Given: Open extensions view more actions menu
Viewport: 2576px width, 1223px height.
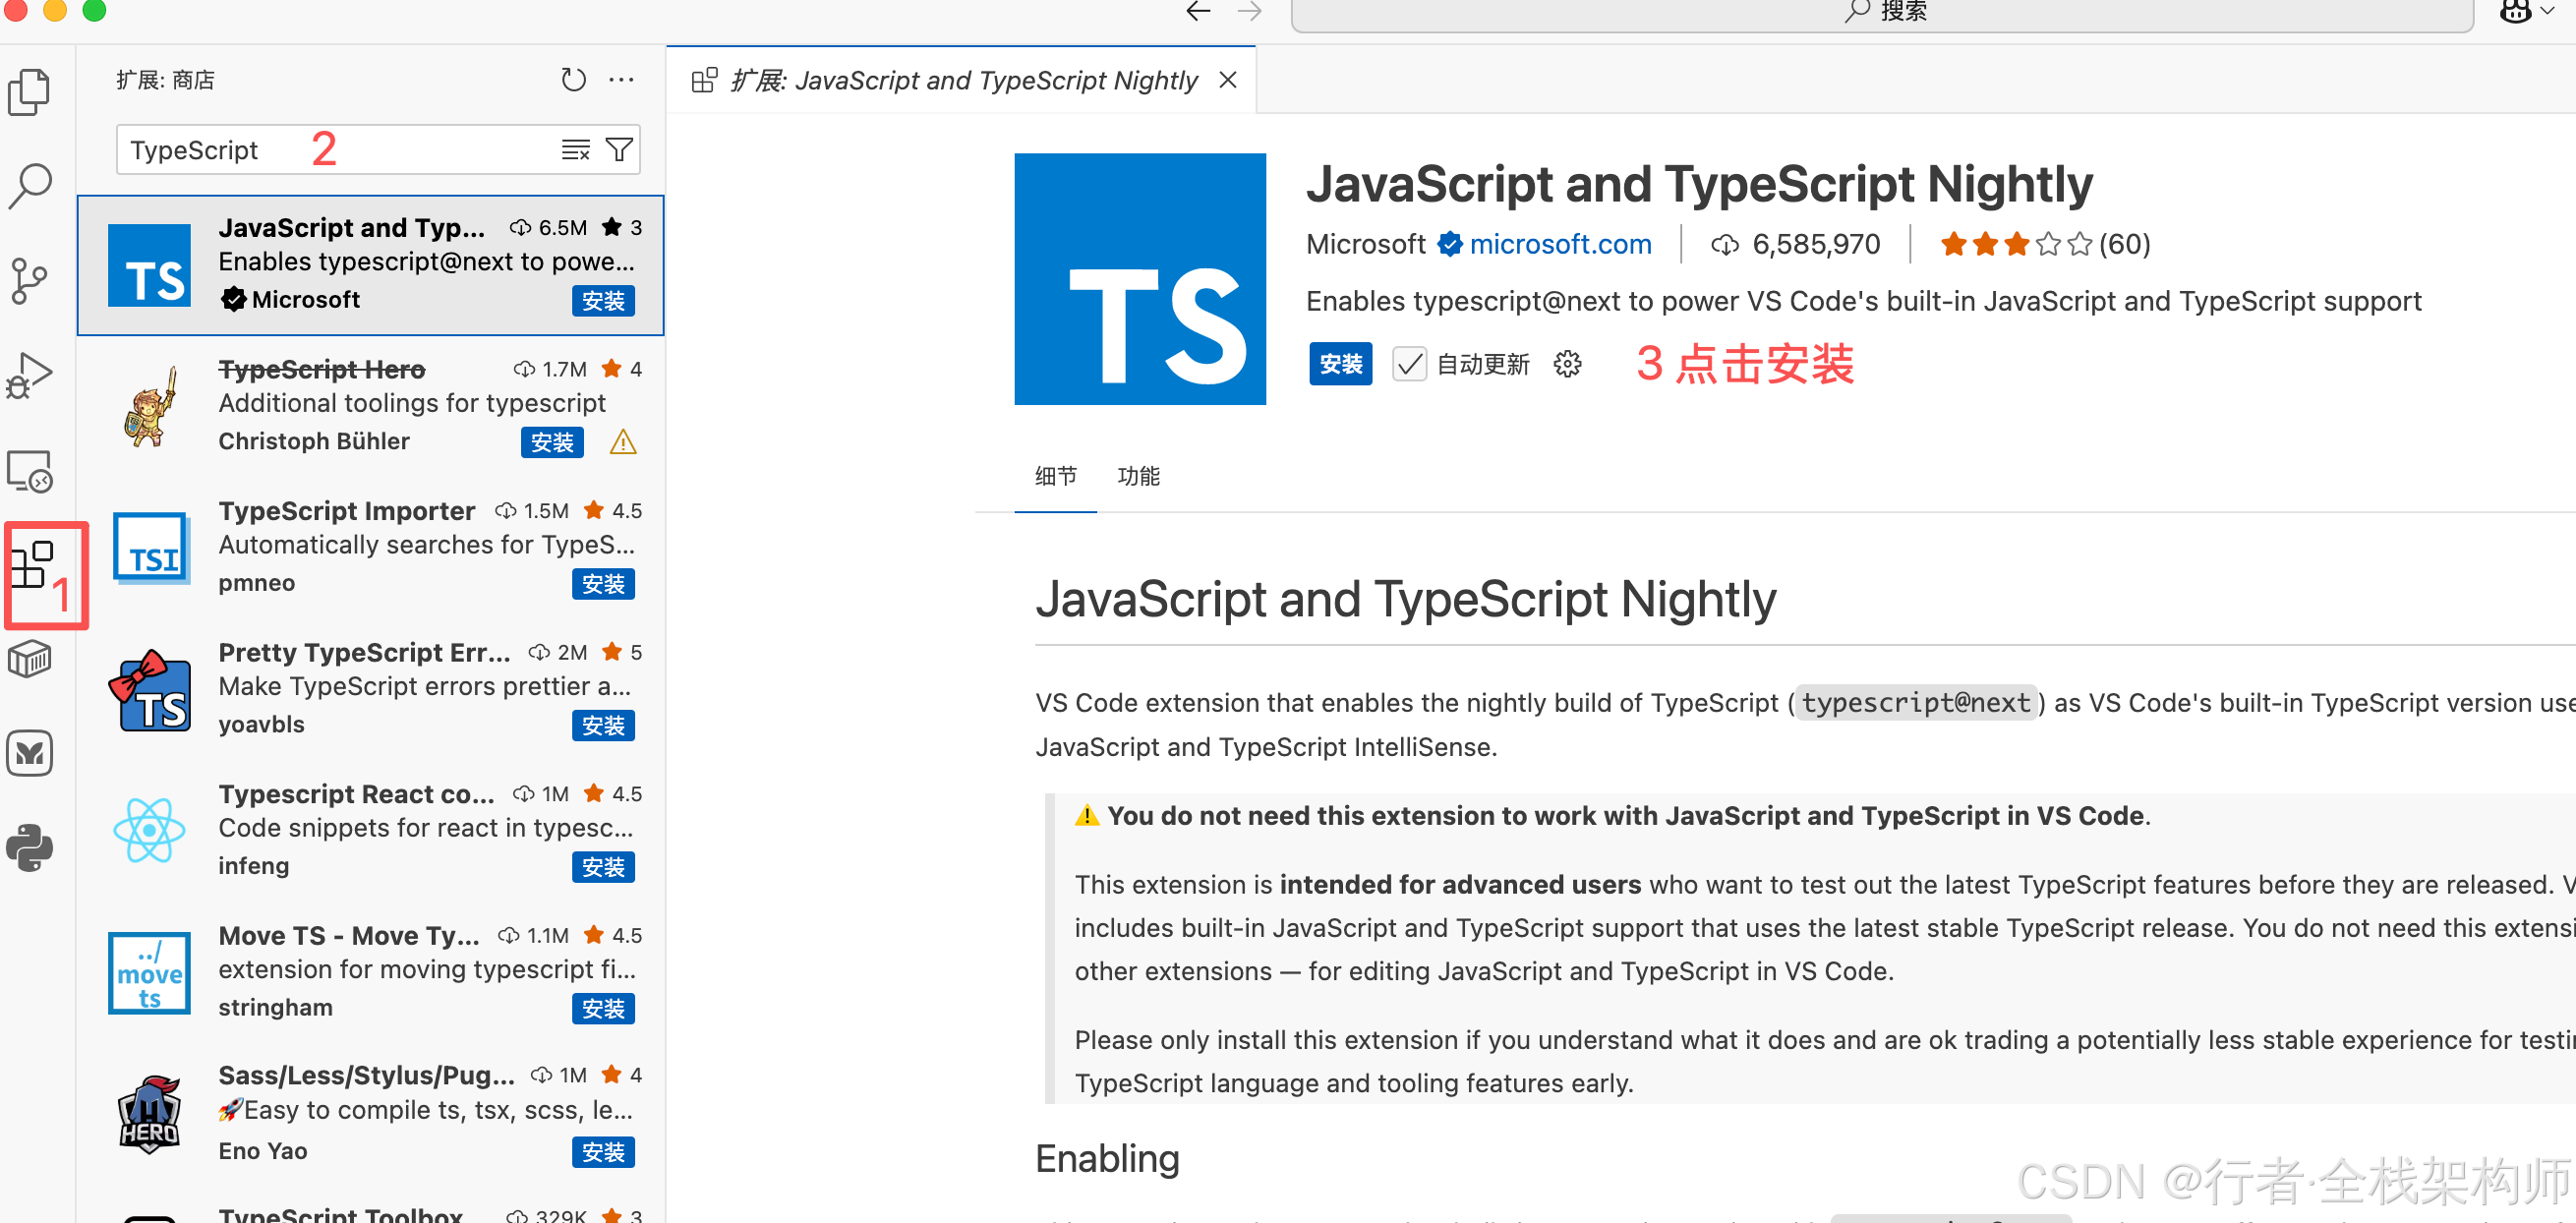Looking at the screenshot, I should (622, 79).
